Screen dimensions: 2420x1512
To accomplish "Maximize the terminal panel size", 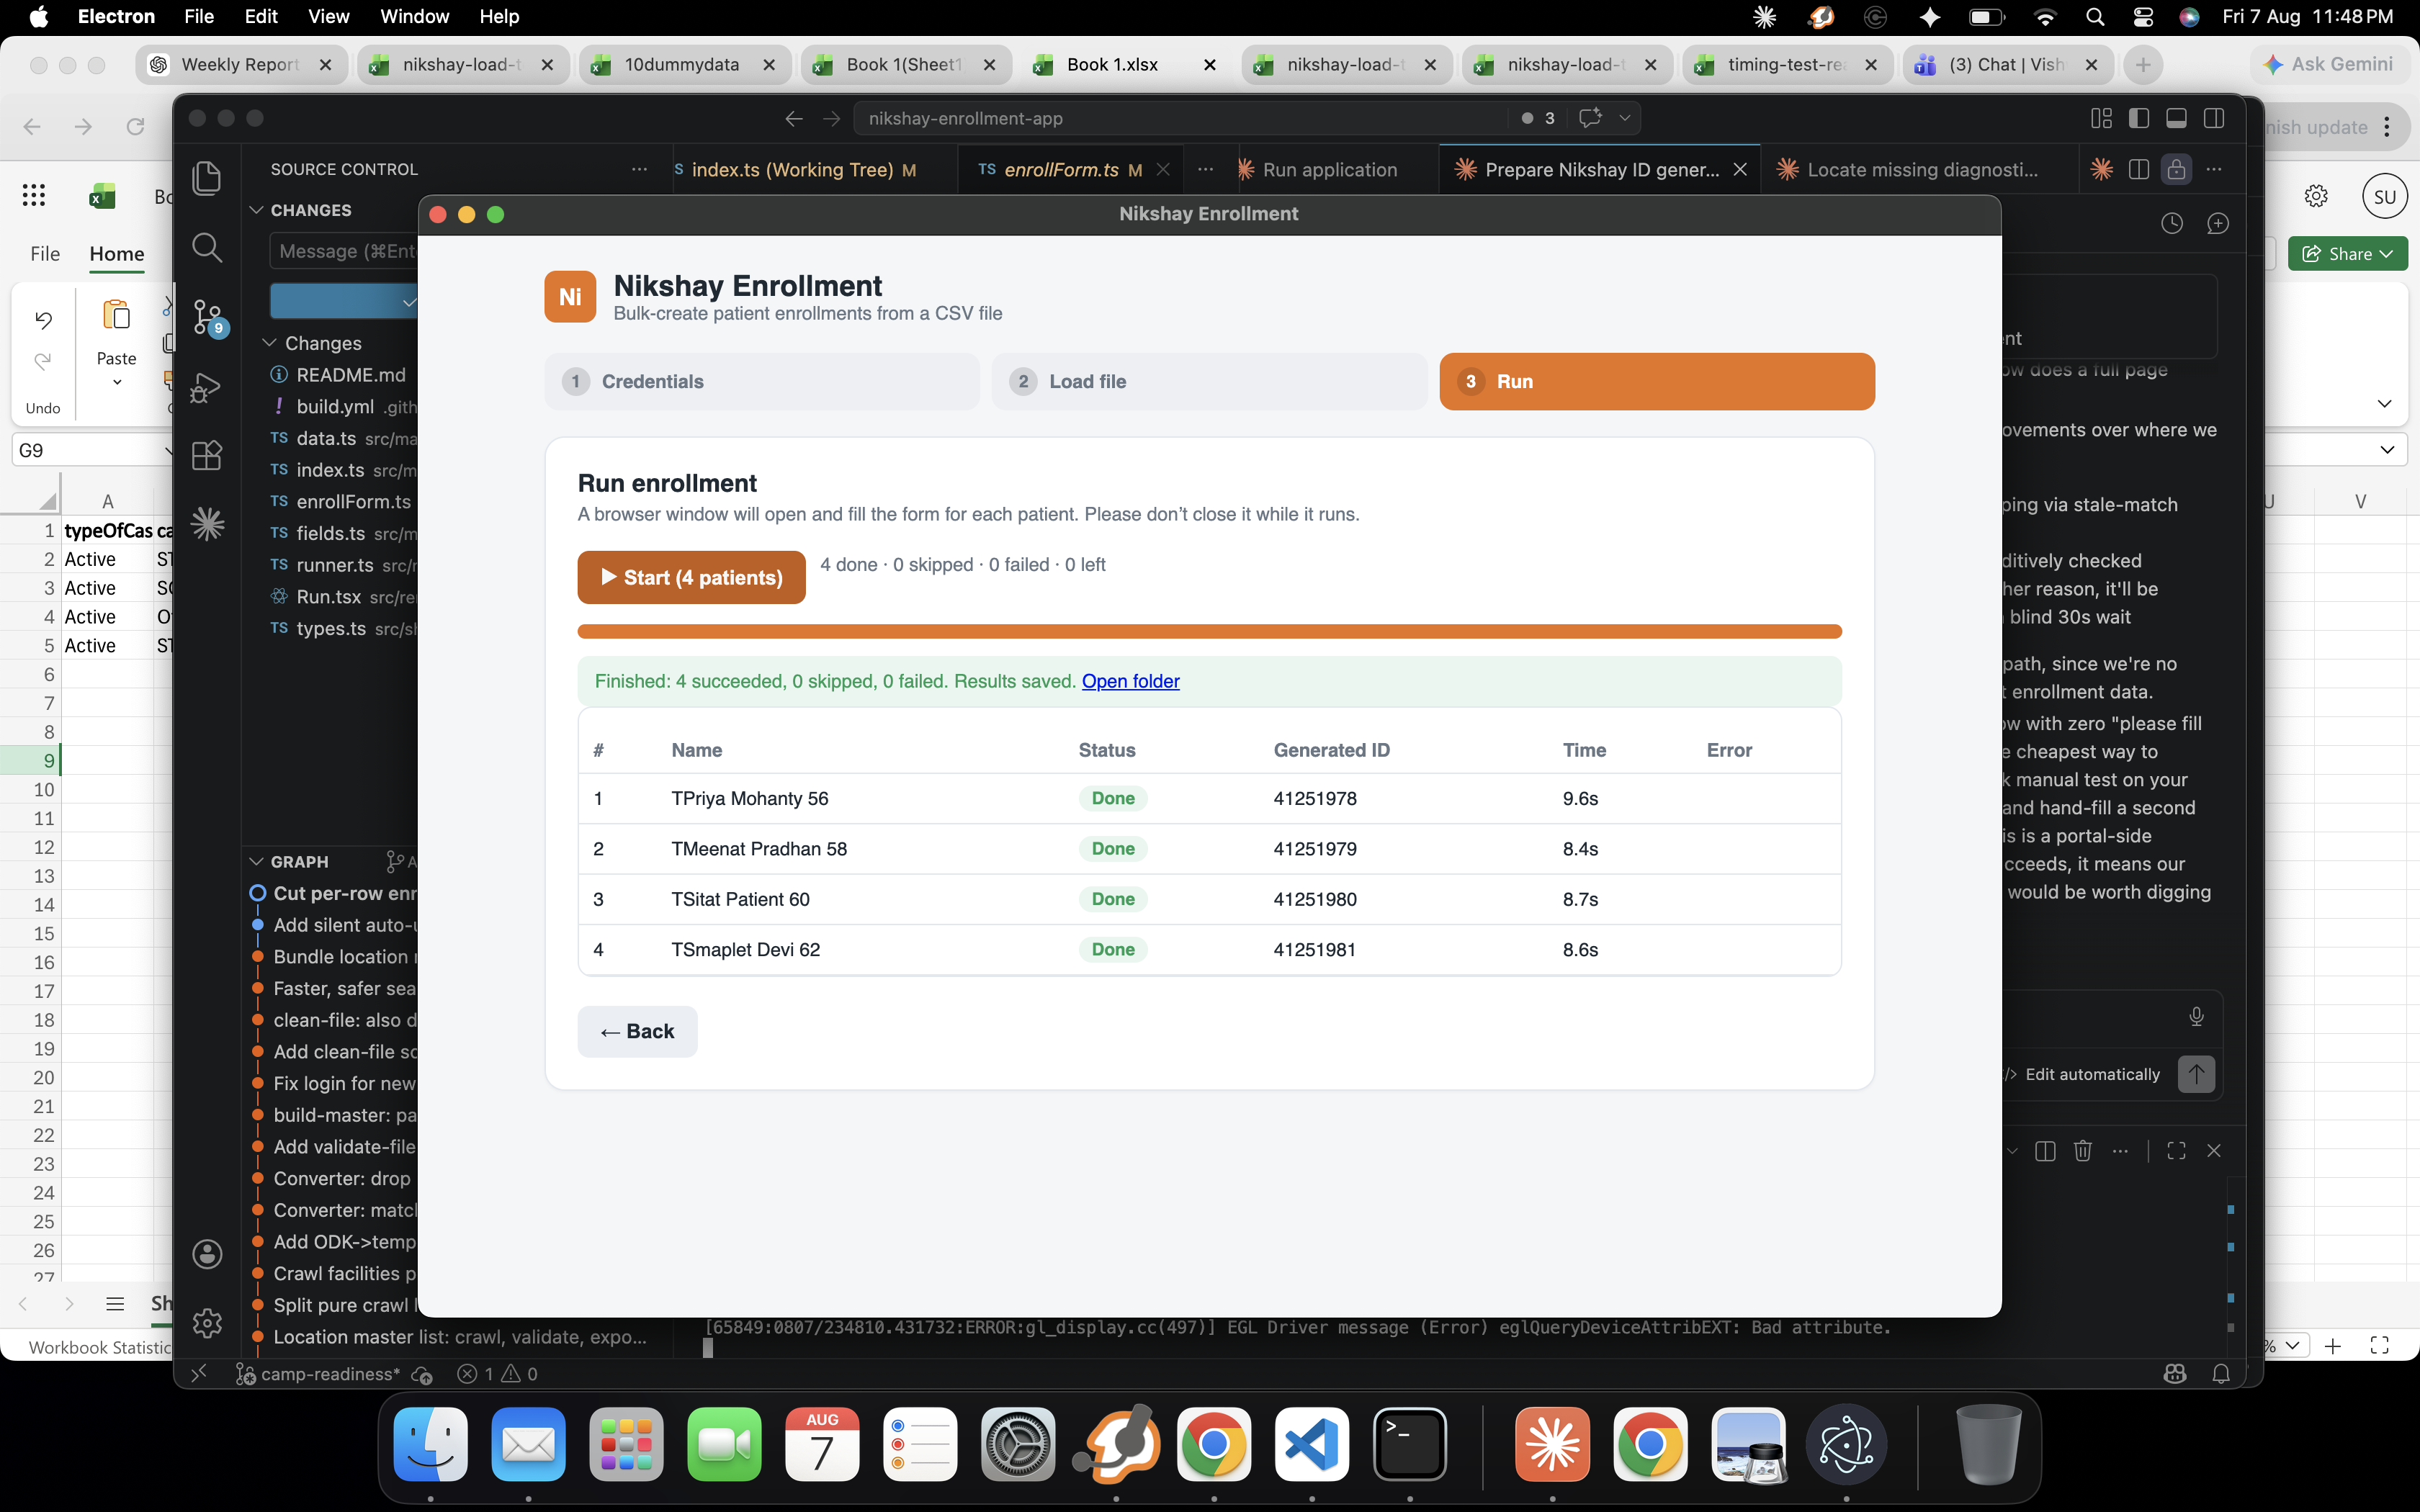I will (2176, 1151).
